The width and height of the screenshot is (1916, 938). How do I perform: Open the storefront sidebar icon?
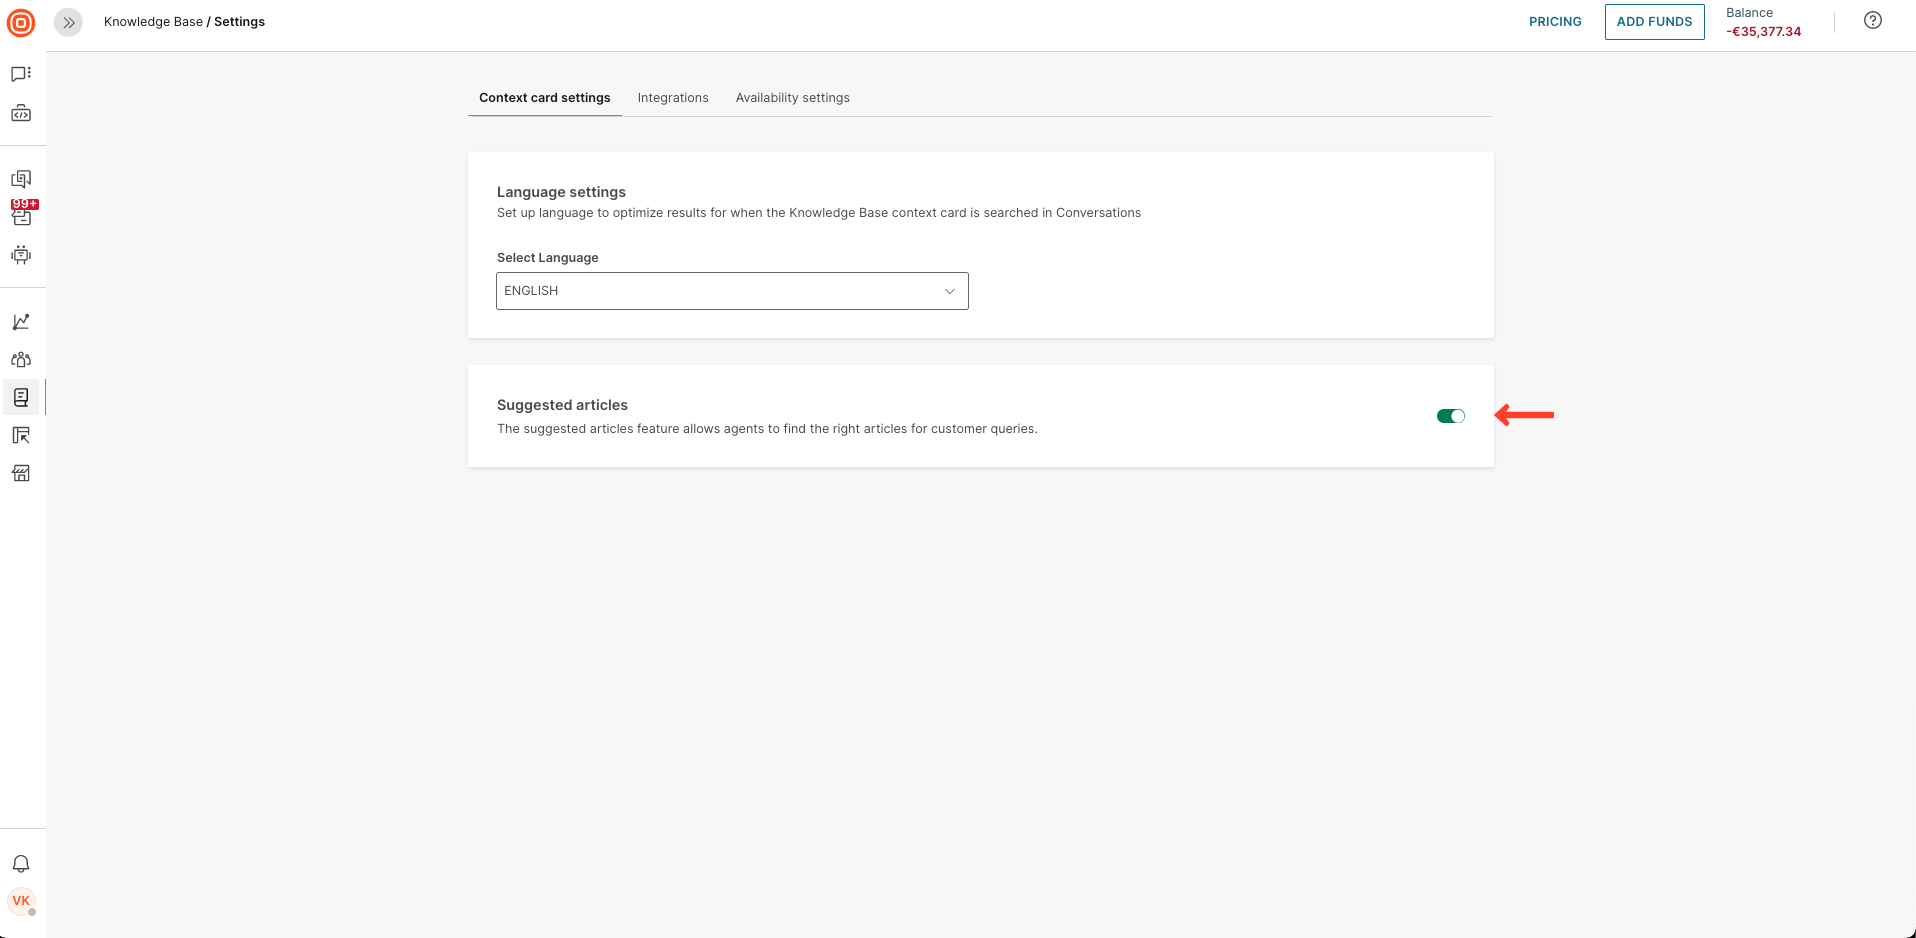pyautogui.click(x=21, y=473)
